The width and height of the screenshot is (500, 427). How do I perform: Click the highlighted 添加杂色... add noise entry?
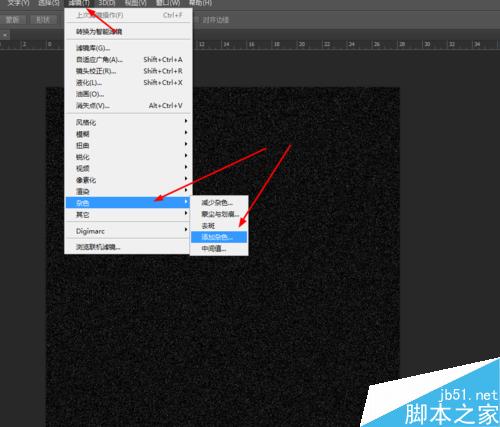(x=219, y=237)
